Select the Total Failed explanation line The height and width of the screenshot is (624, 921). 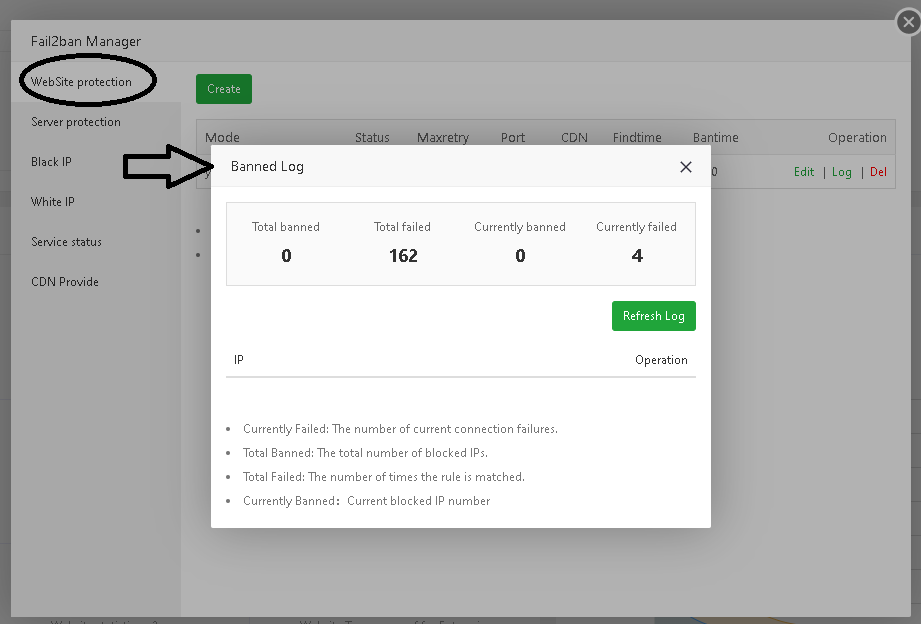tap(384, 477)
